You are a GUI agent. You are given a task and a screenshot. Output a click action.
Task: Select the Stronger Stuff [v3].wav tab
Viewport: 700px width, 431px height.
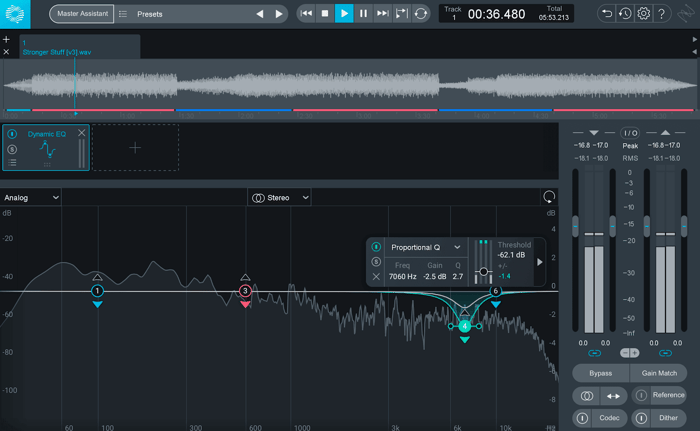coord(79,47)
